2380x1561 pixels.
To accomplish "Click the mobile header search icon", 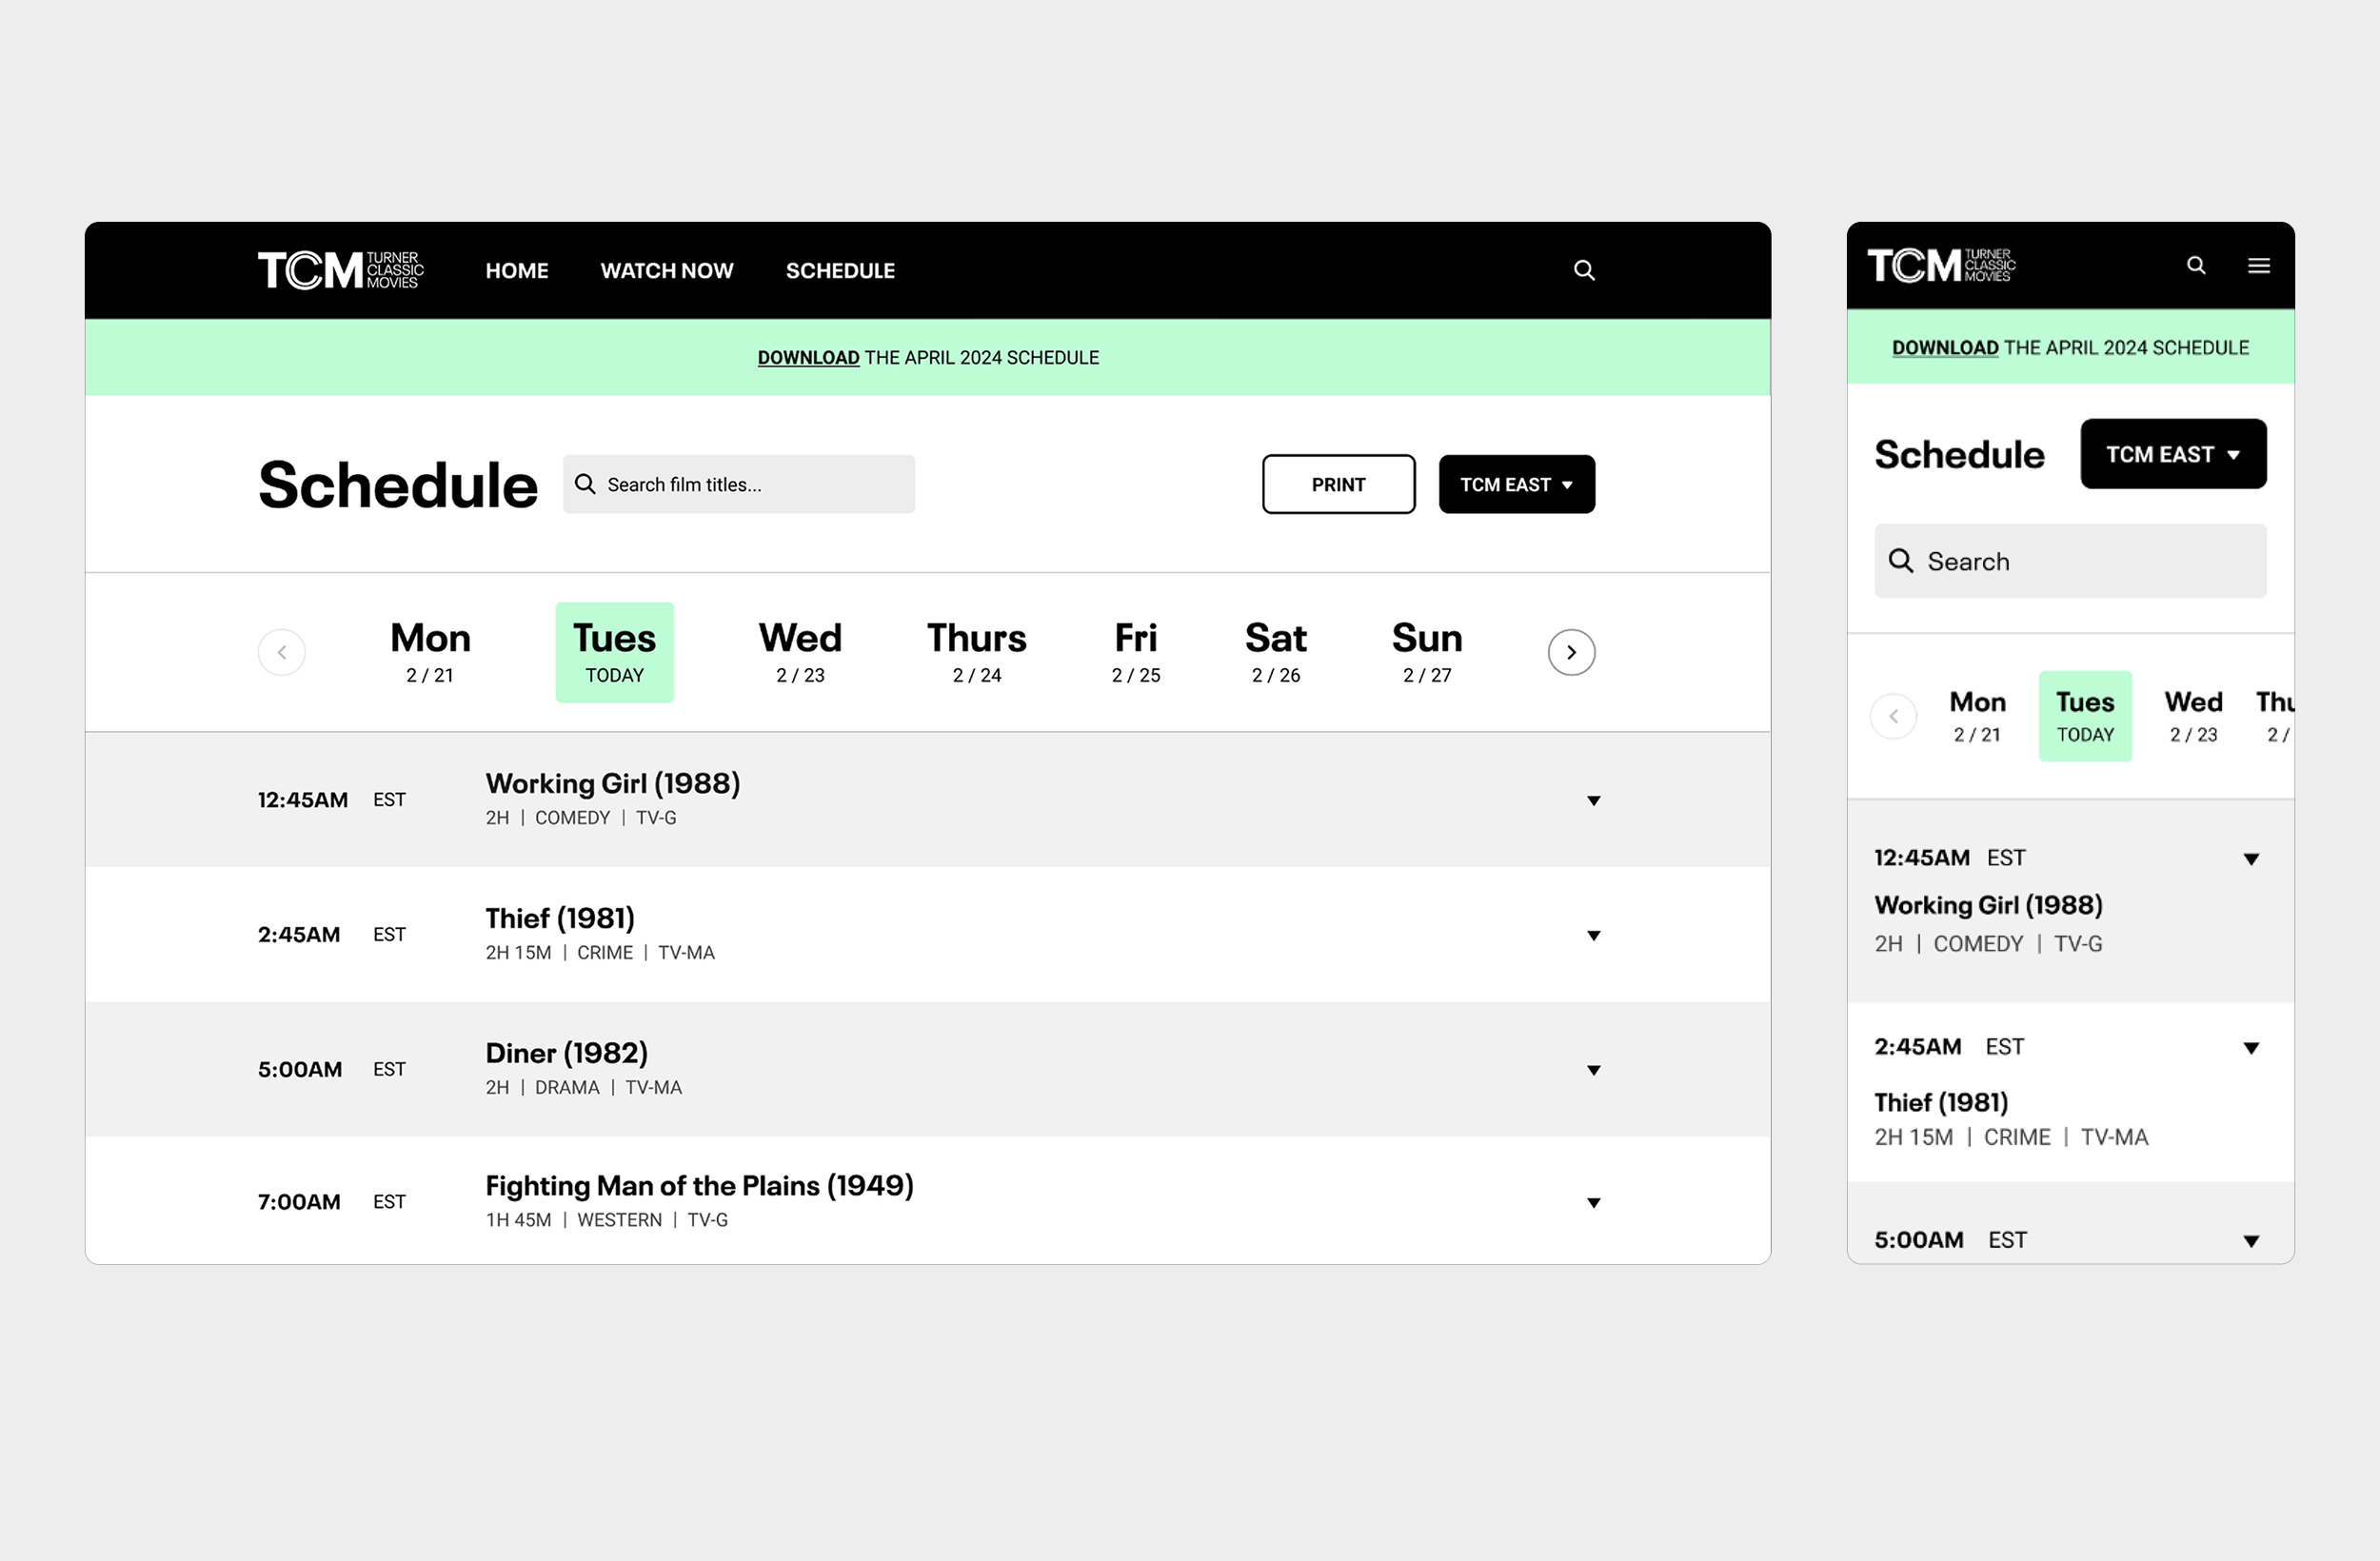I will 2196,266.
